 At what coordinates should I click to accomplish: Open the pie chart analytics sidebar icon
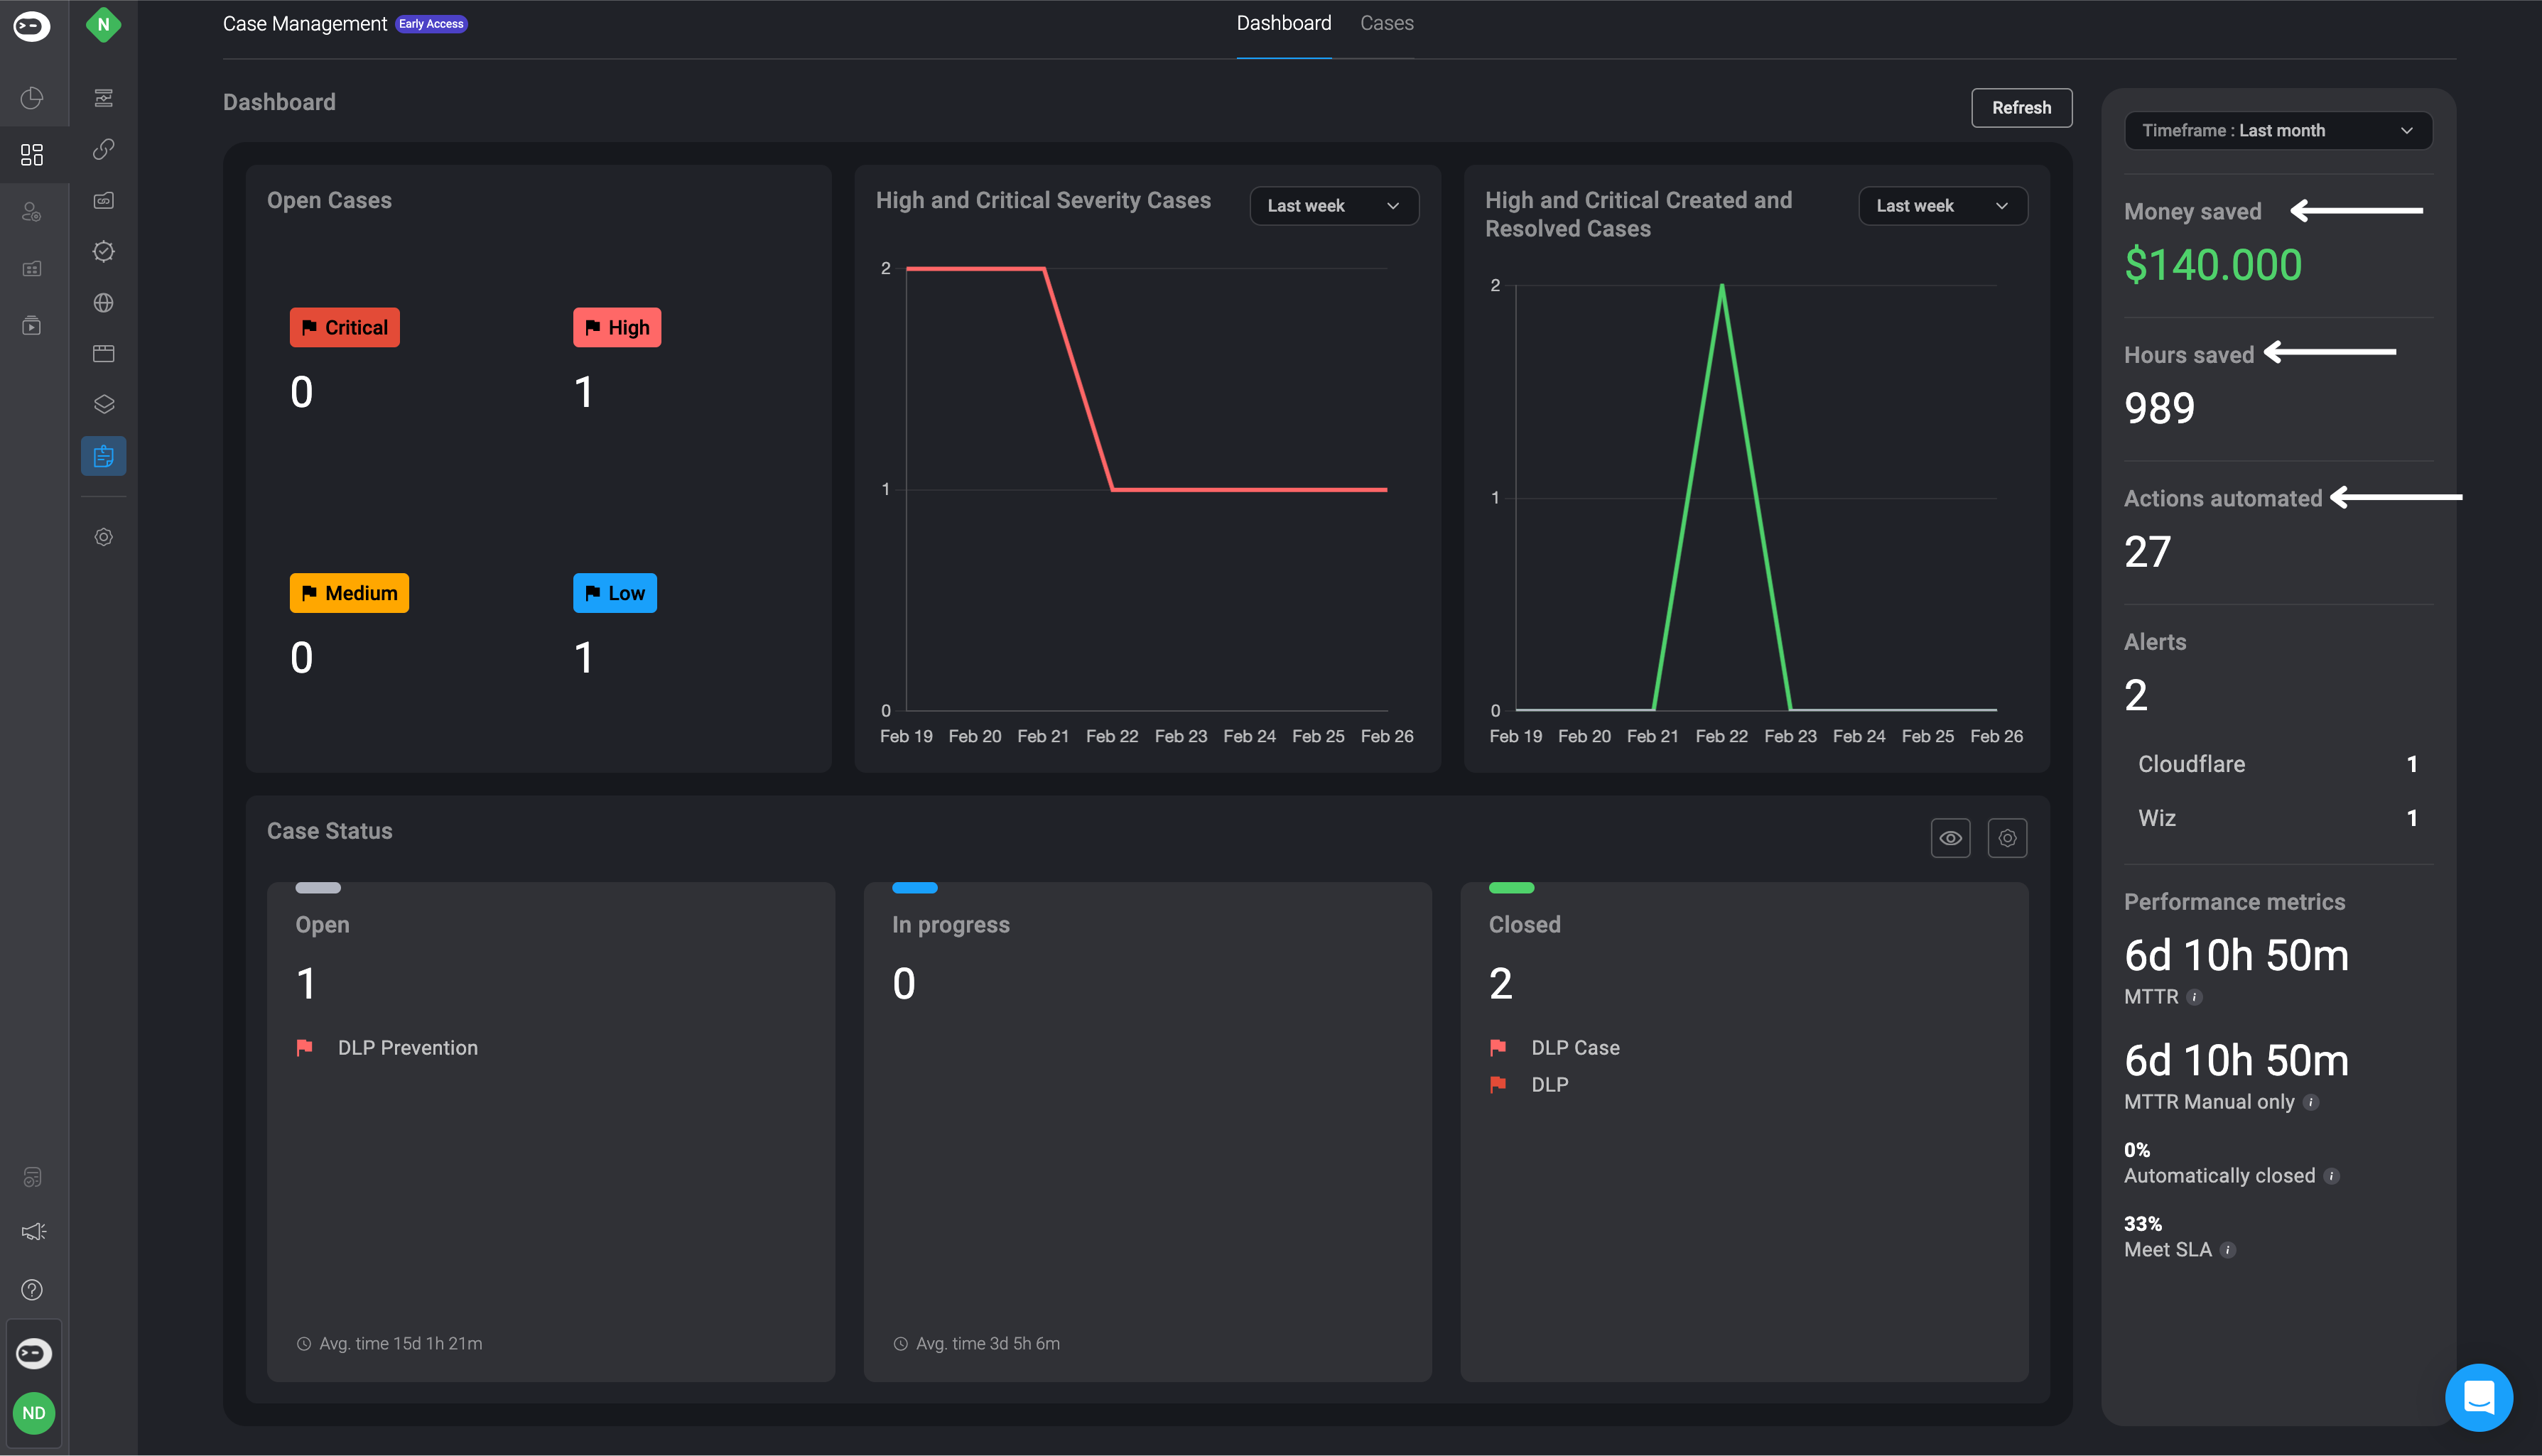(32, 98)
